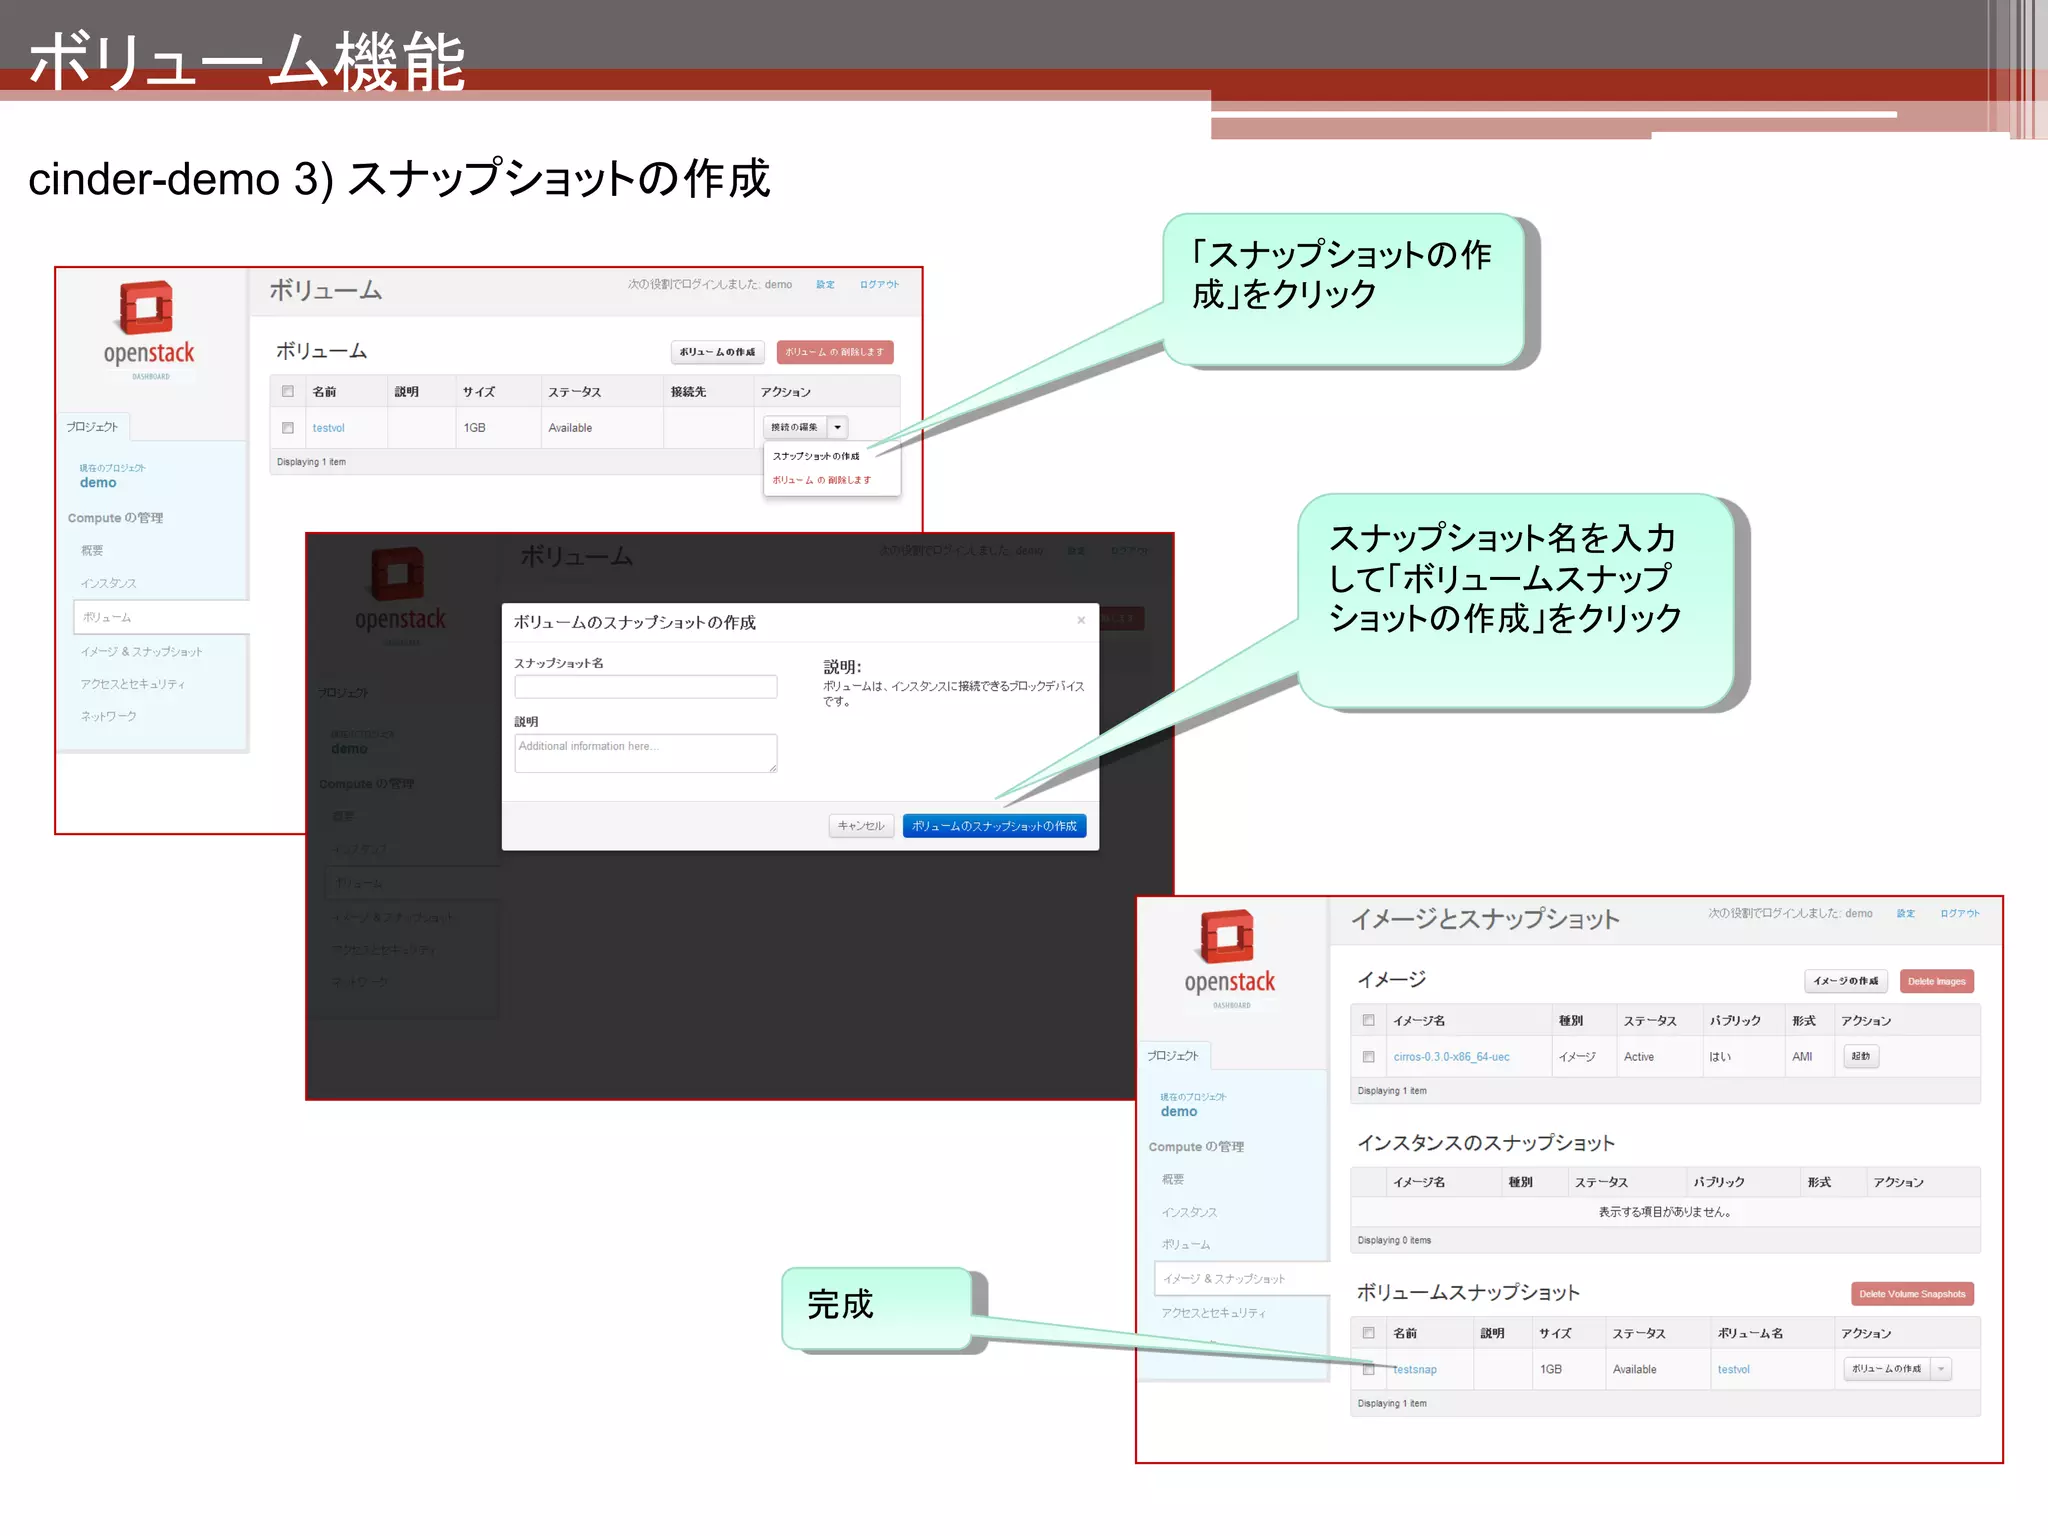Click the OpenStack logo in Images window
The width and height of the screenshot is (2048, 1536).
(x=1229, y=958)
